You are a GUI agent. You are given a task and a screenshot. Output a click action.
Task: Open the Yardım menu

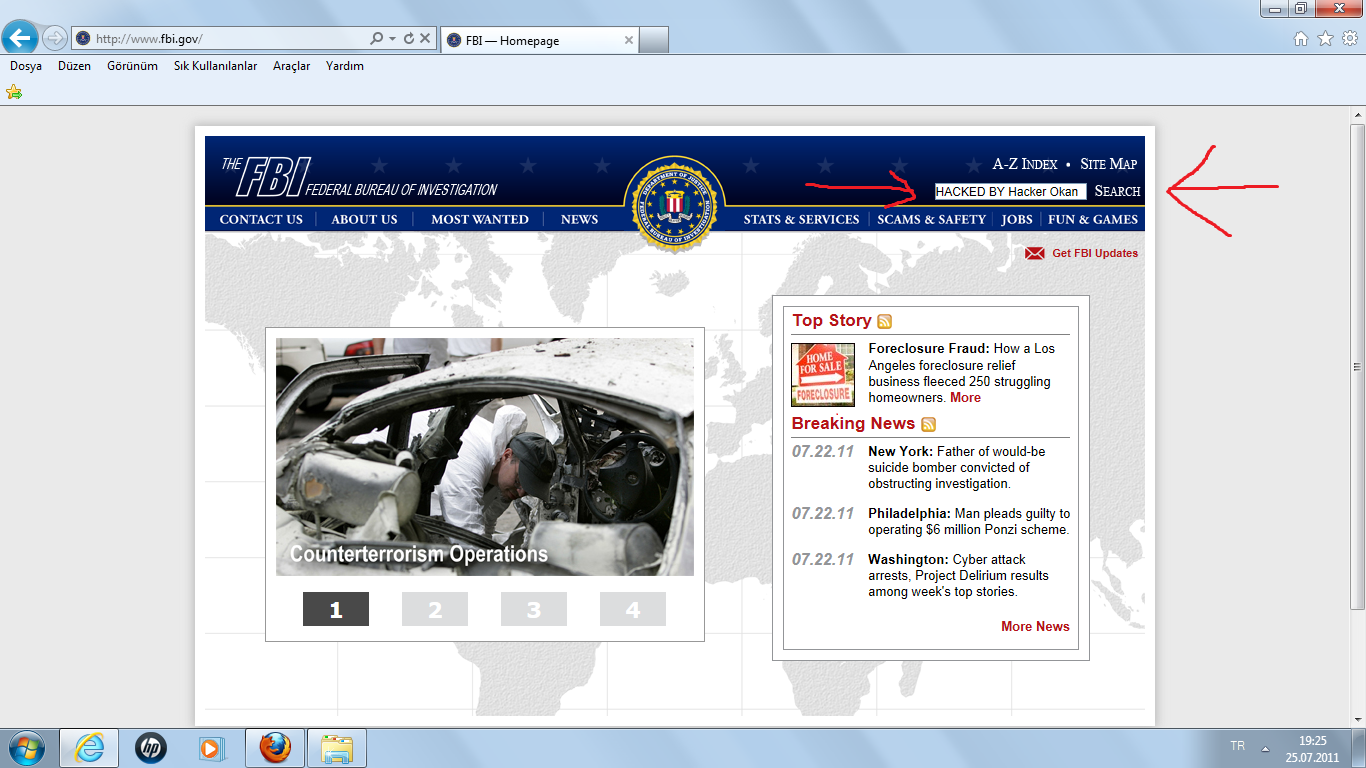(x=345, y=66)
